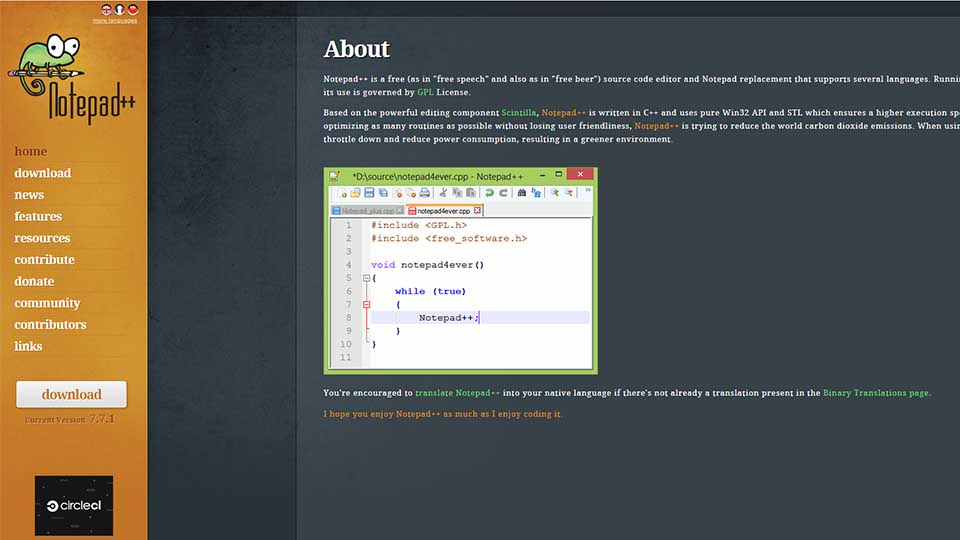Close the embedded Notepad++ window
This screenshot has width=960, height=540.
click(580, 174)
